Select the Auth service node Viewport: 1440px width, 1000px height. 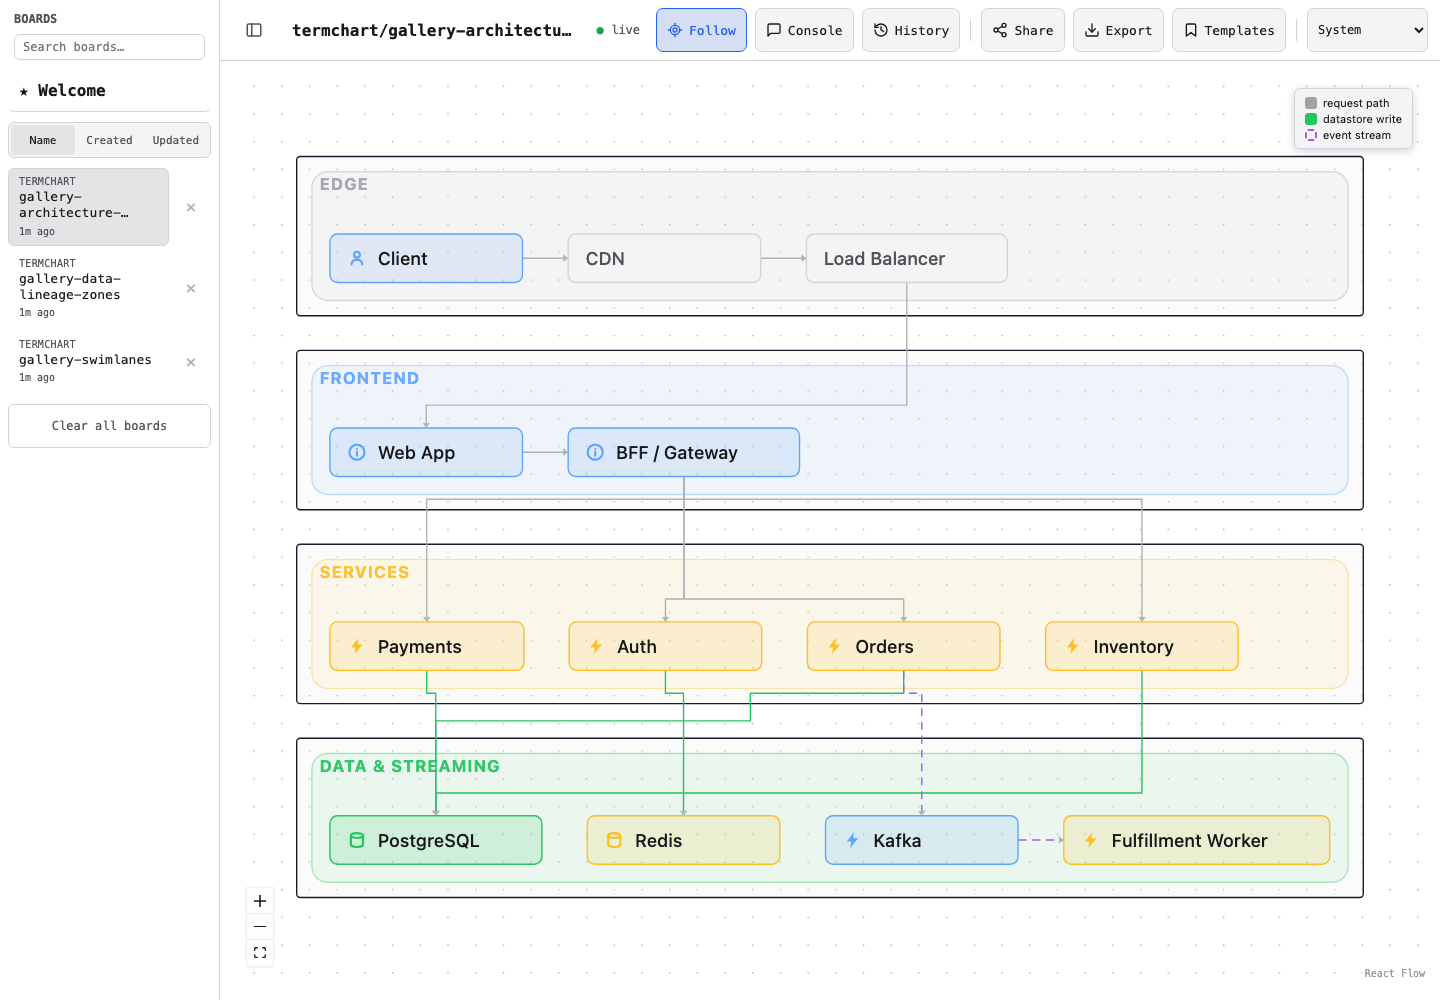click(x=665, y=646)
